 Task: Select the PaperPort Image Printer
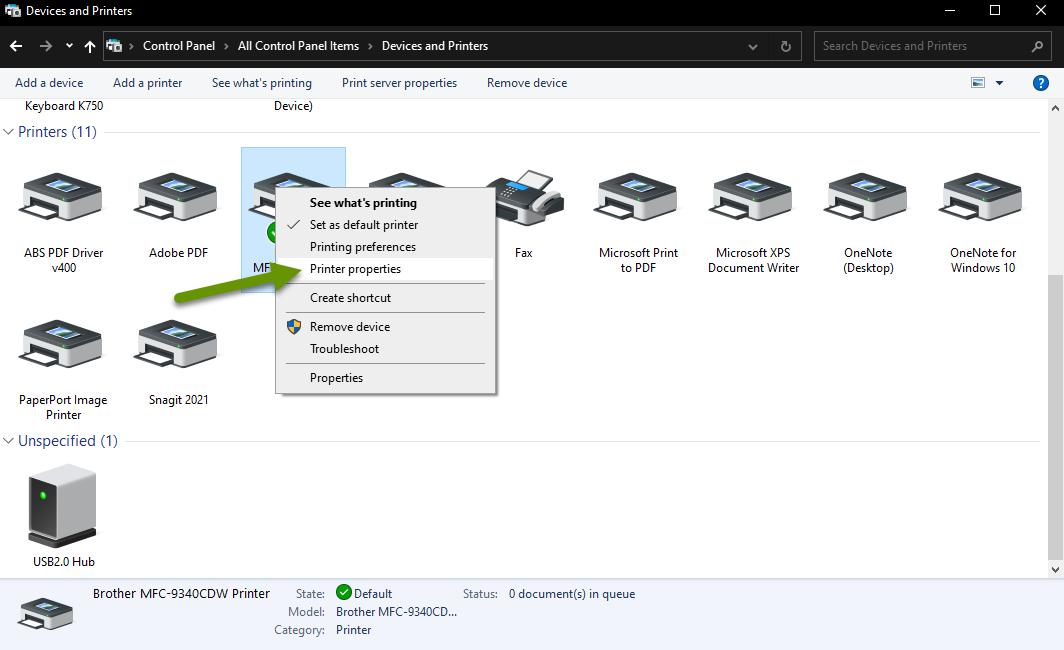pyautogui.click(x=60, y=345)
